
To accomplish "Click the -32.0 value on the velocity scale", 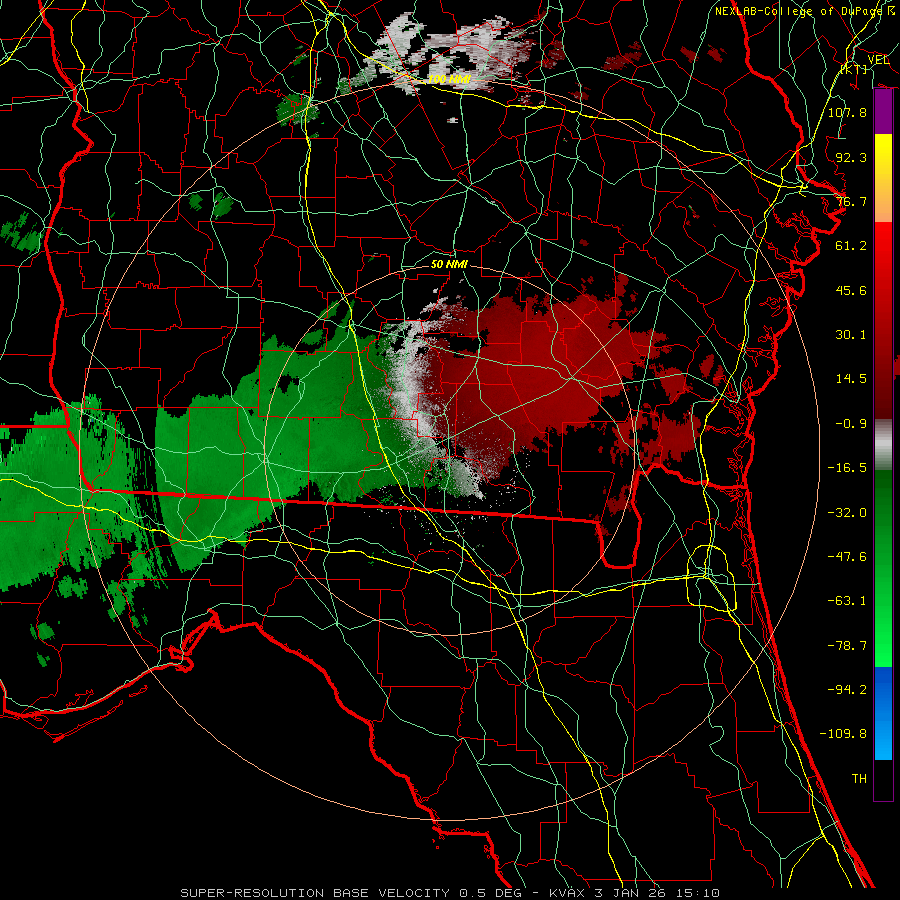I will point(847,513).
